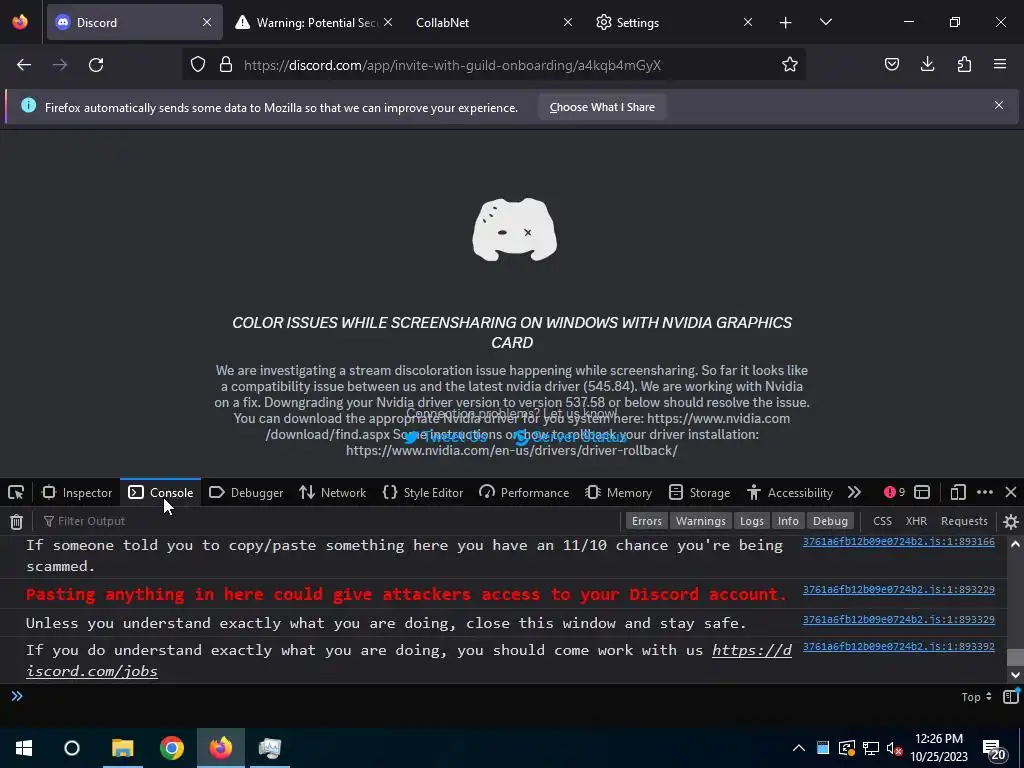This screenshot has height=768, width=1024.
Task: Show site security padlock info
Action: point(226,65)
